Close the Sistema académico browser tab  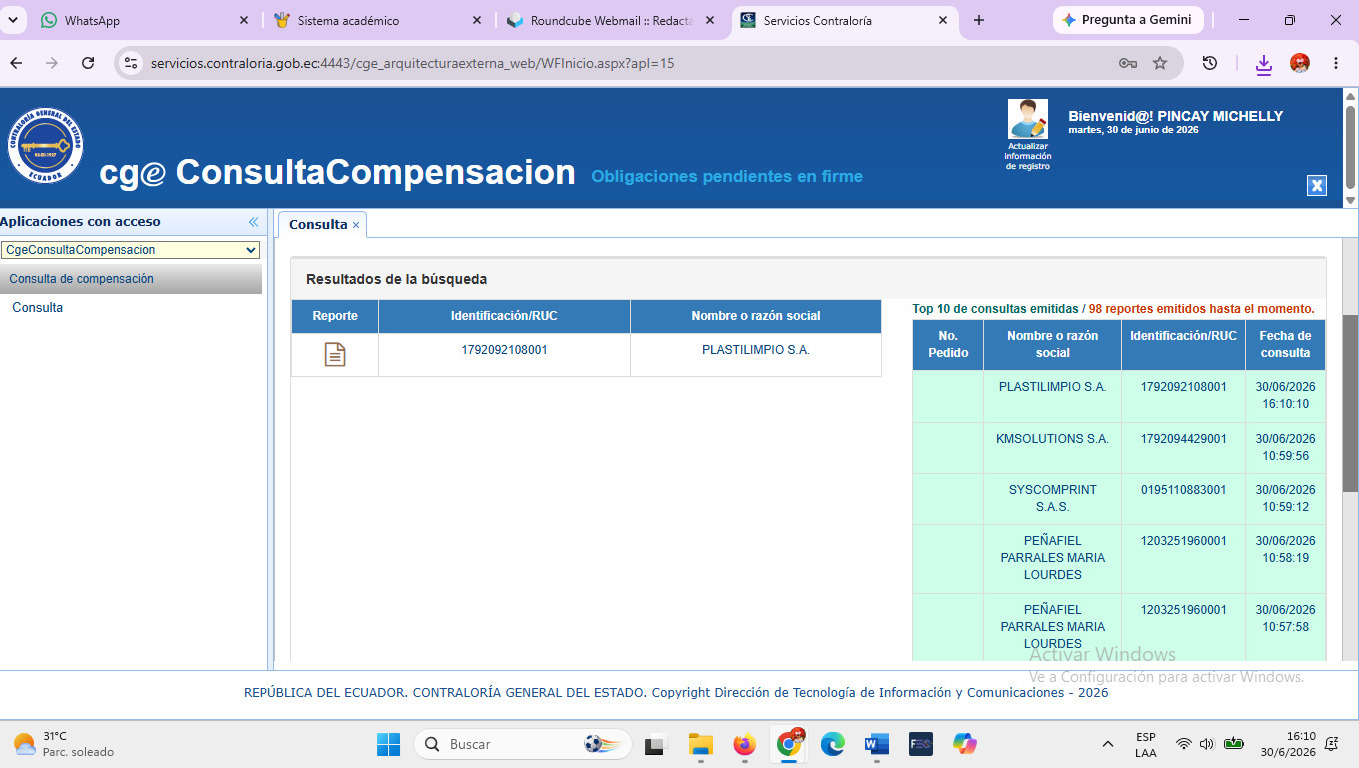click(x=477, y=20)
